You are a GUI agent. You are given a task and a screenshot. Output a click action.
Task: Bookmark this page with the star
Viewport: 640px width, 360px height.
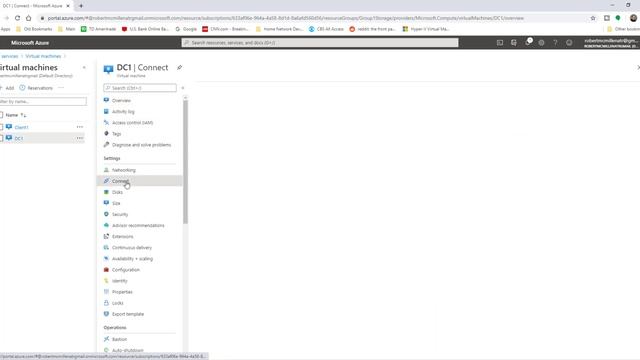click(593, 18)
